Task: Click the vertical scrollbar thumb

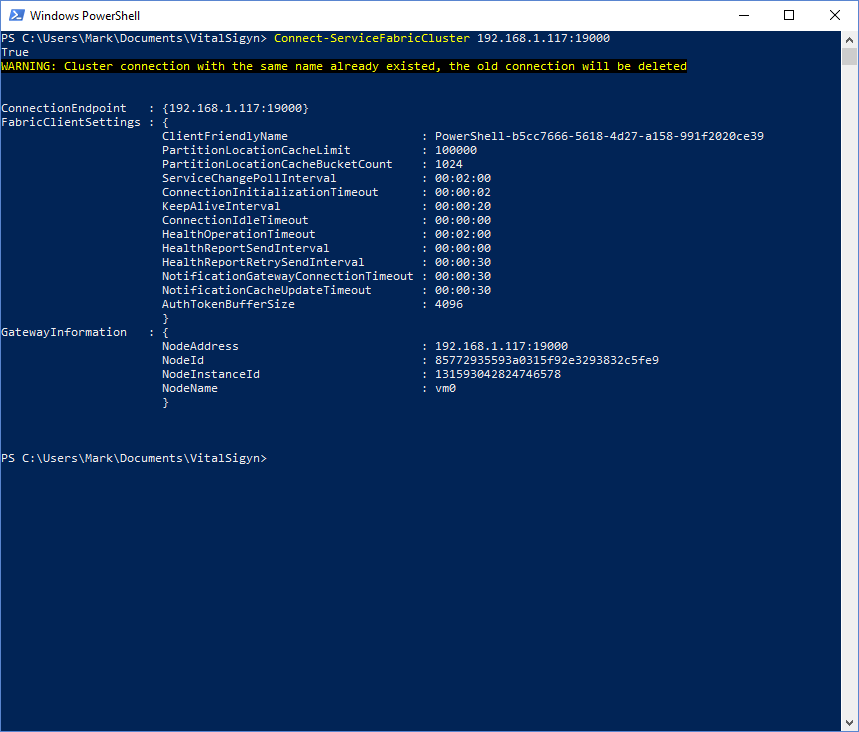Action: pyautogui.click(x=849, y=56)
